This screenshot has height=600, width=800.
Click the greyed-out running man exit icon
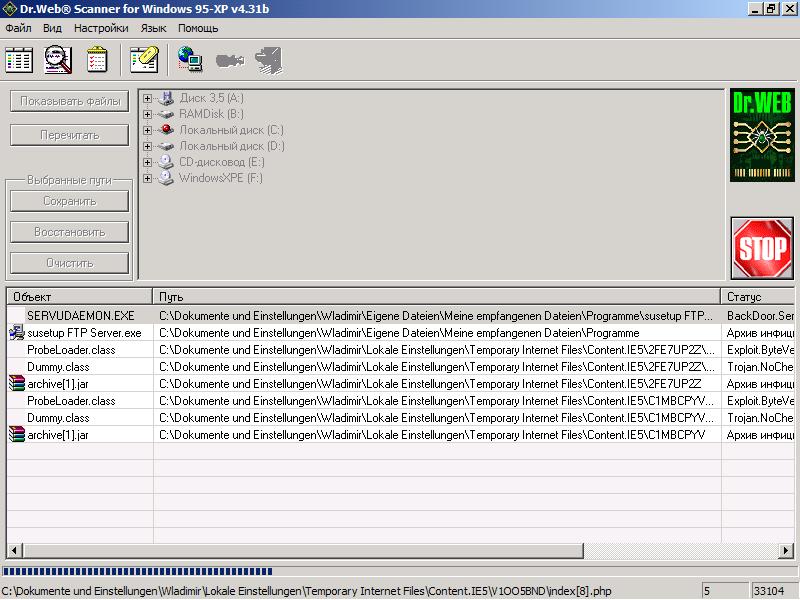tap(269, 61)
